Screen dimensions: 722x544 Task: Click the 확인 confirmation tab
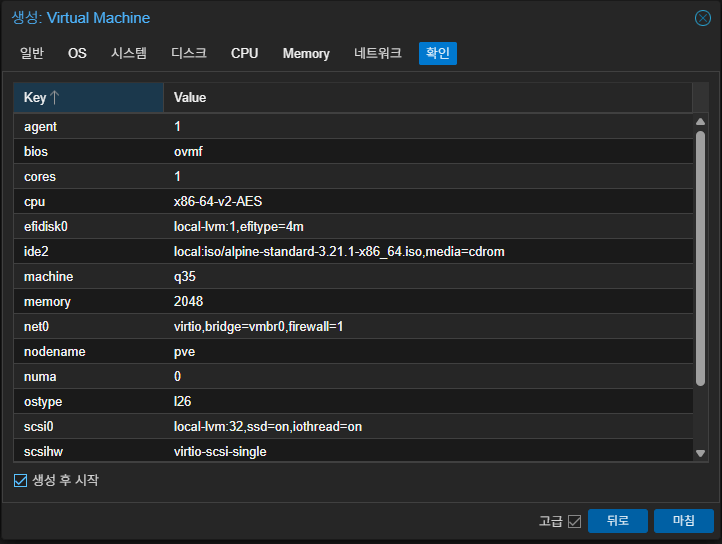(x=438, y=53)
